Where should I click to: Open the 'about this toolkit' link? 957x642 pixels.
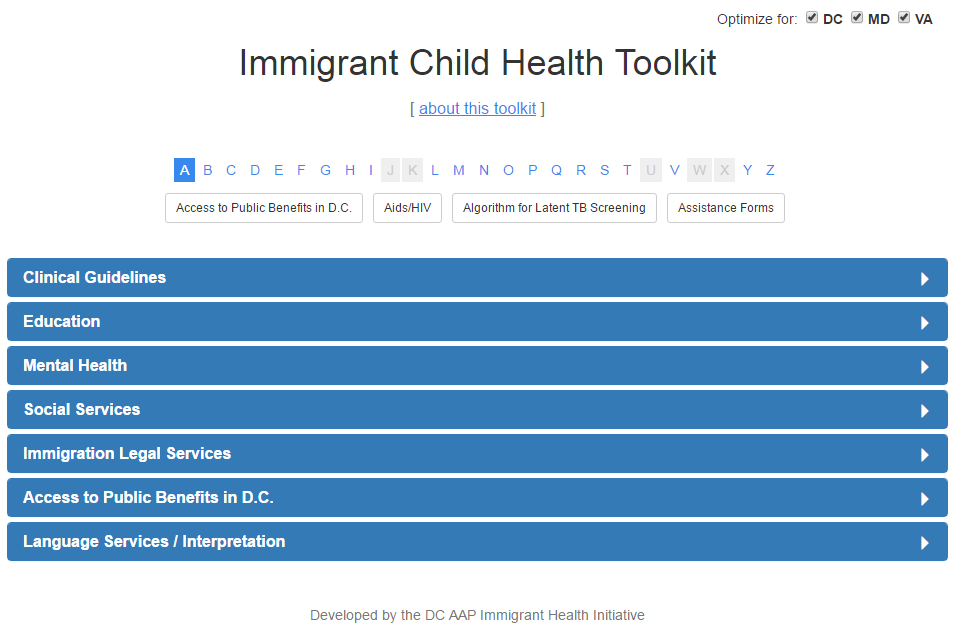(x=477, y=109)
